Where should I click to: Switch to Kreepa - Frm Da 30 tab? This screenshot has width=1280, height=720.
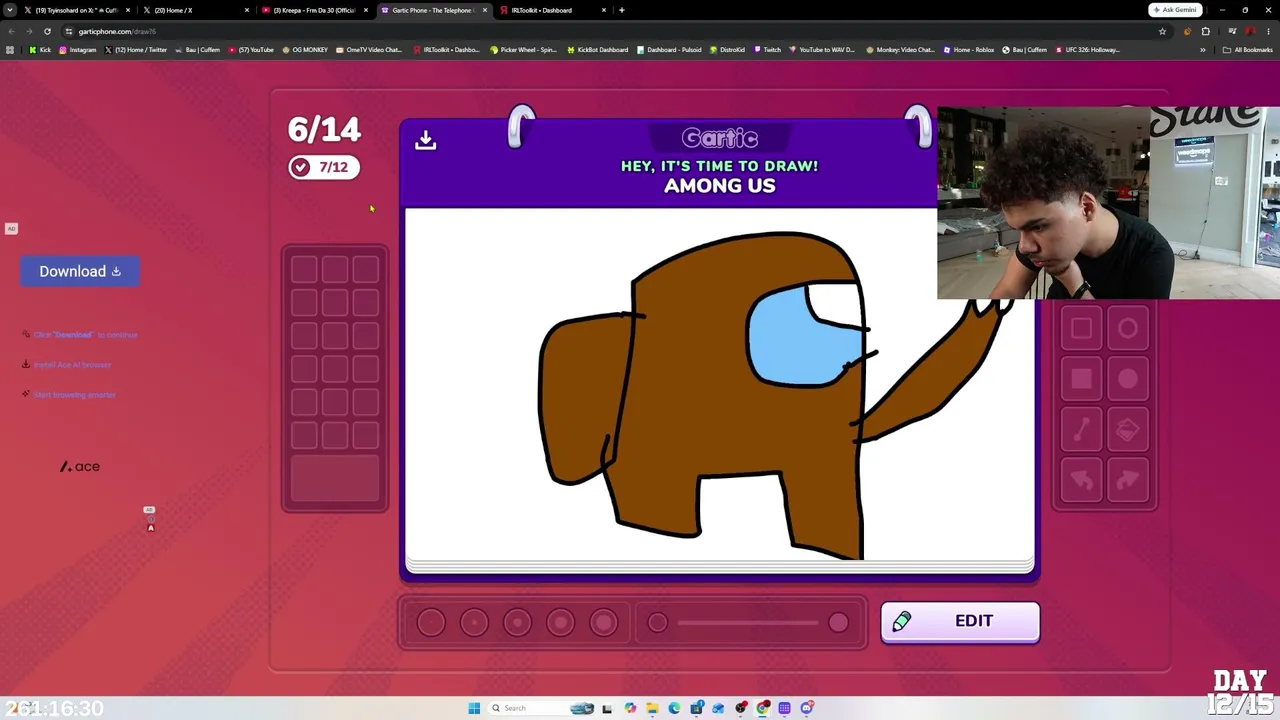click(314, 10)
